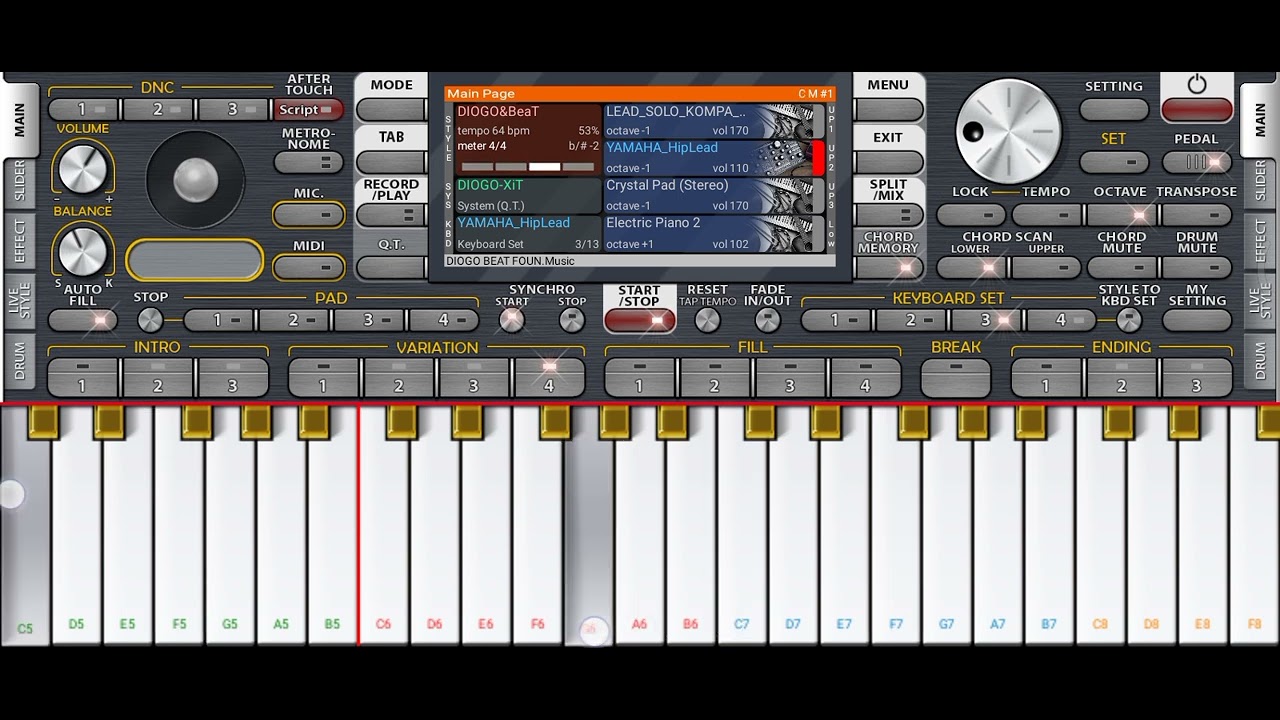Open the Setting button
The height and width of the screenshot is (720, 1280).
[1114, 110]
